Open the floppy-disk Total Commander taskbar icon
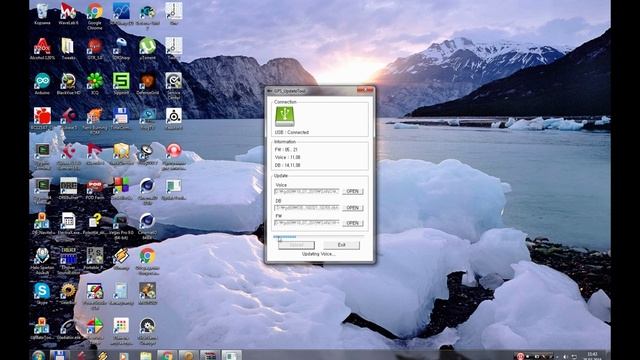This screenshot has height=360, width=640. (60, 355)
